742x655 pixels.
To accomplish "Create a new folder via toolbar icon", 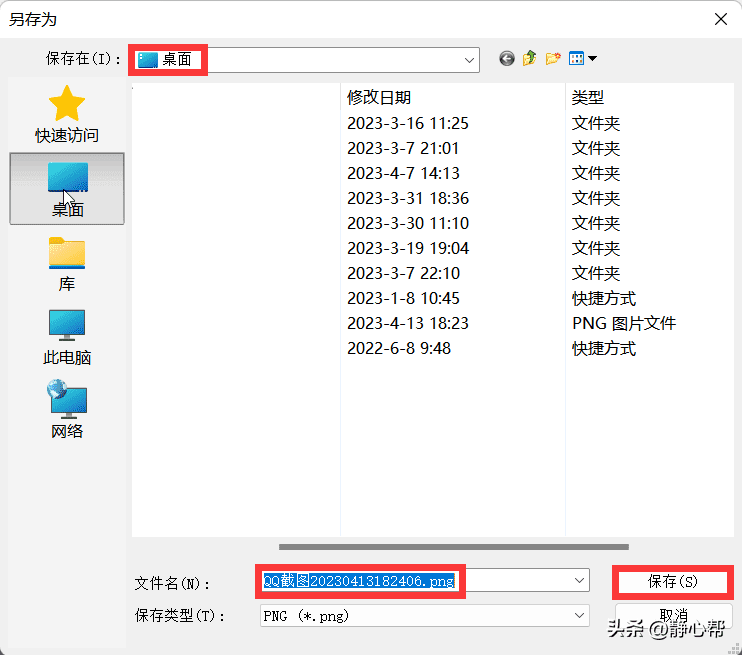I will (x=553, y=59).
